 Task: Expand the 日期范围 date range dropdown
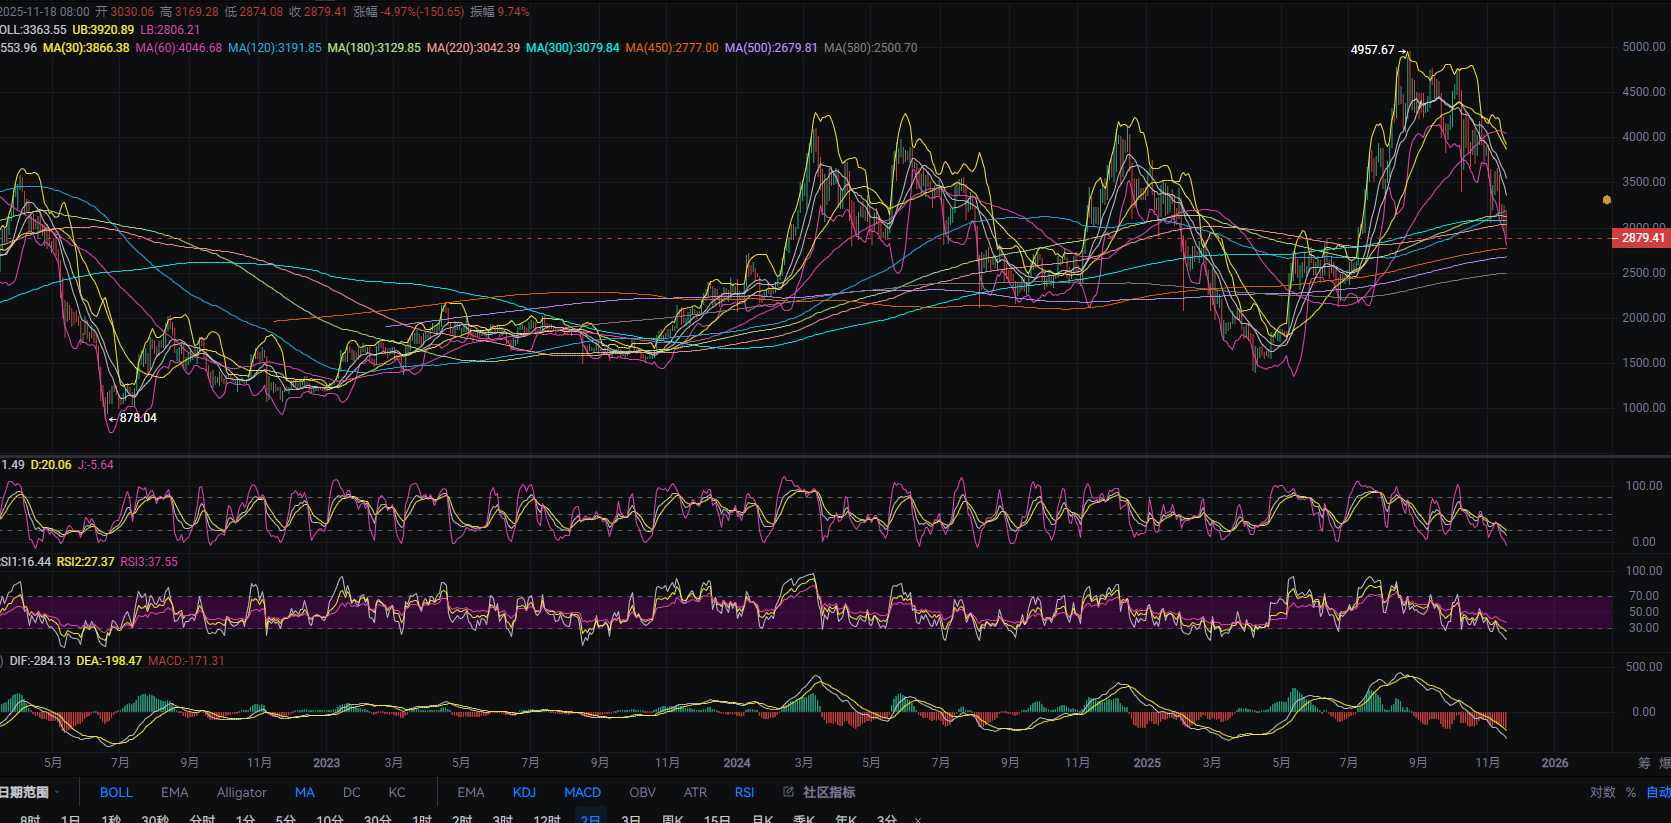pyautogui.click(x=28, y=792)
